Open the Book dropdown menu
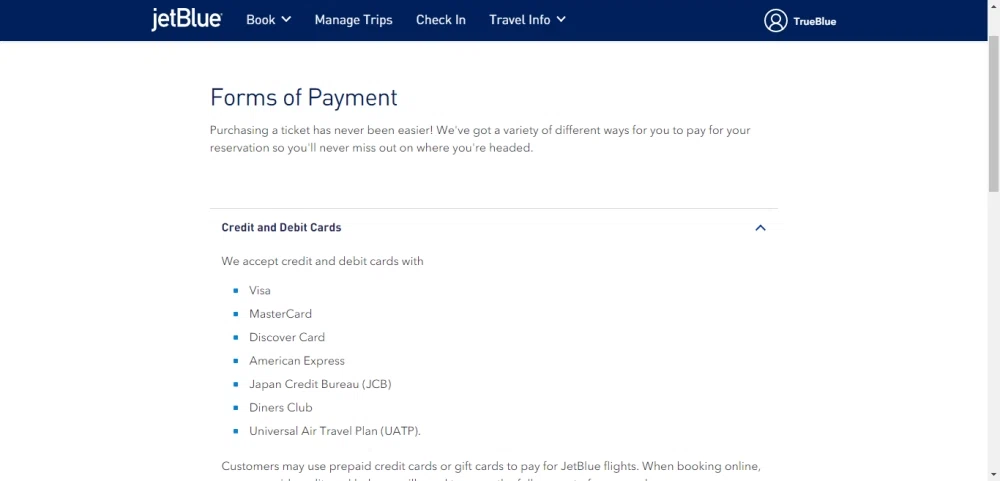The image size is (1000, 481). click(x=268, y=20)
